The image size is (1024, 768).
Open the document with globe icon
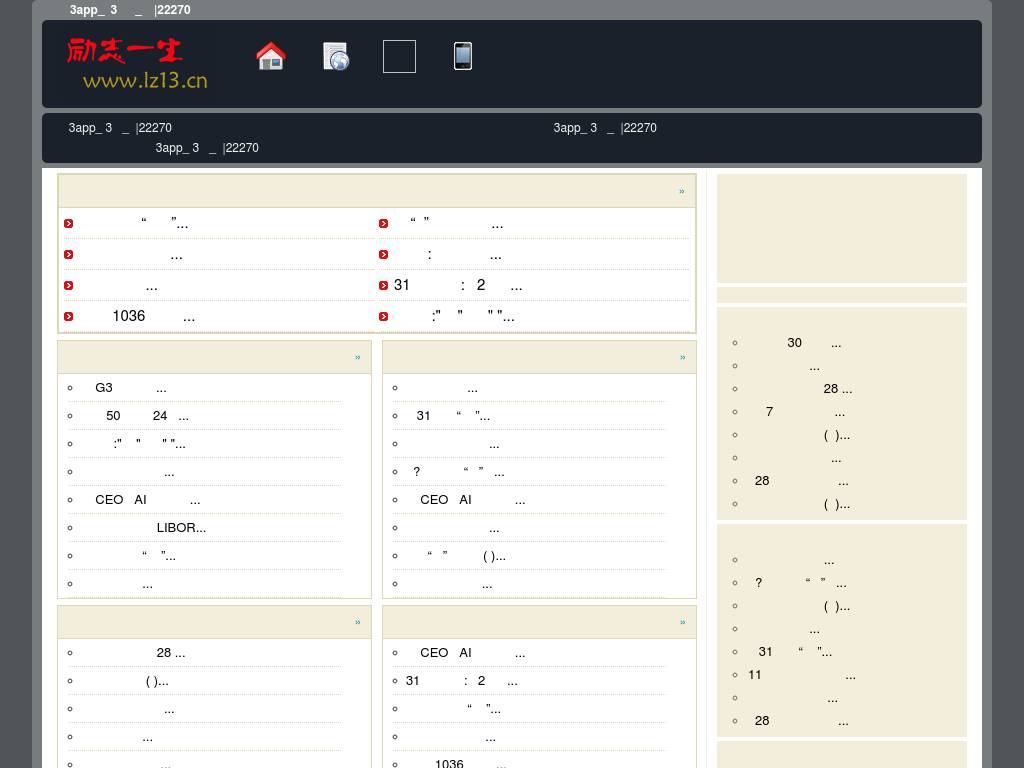(336, 56)
